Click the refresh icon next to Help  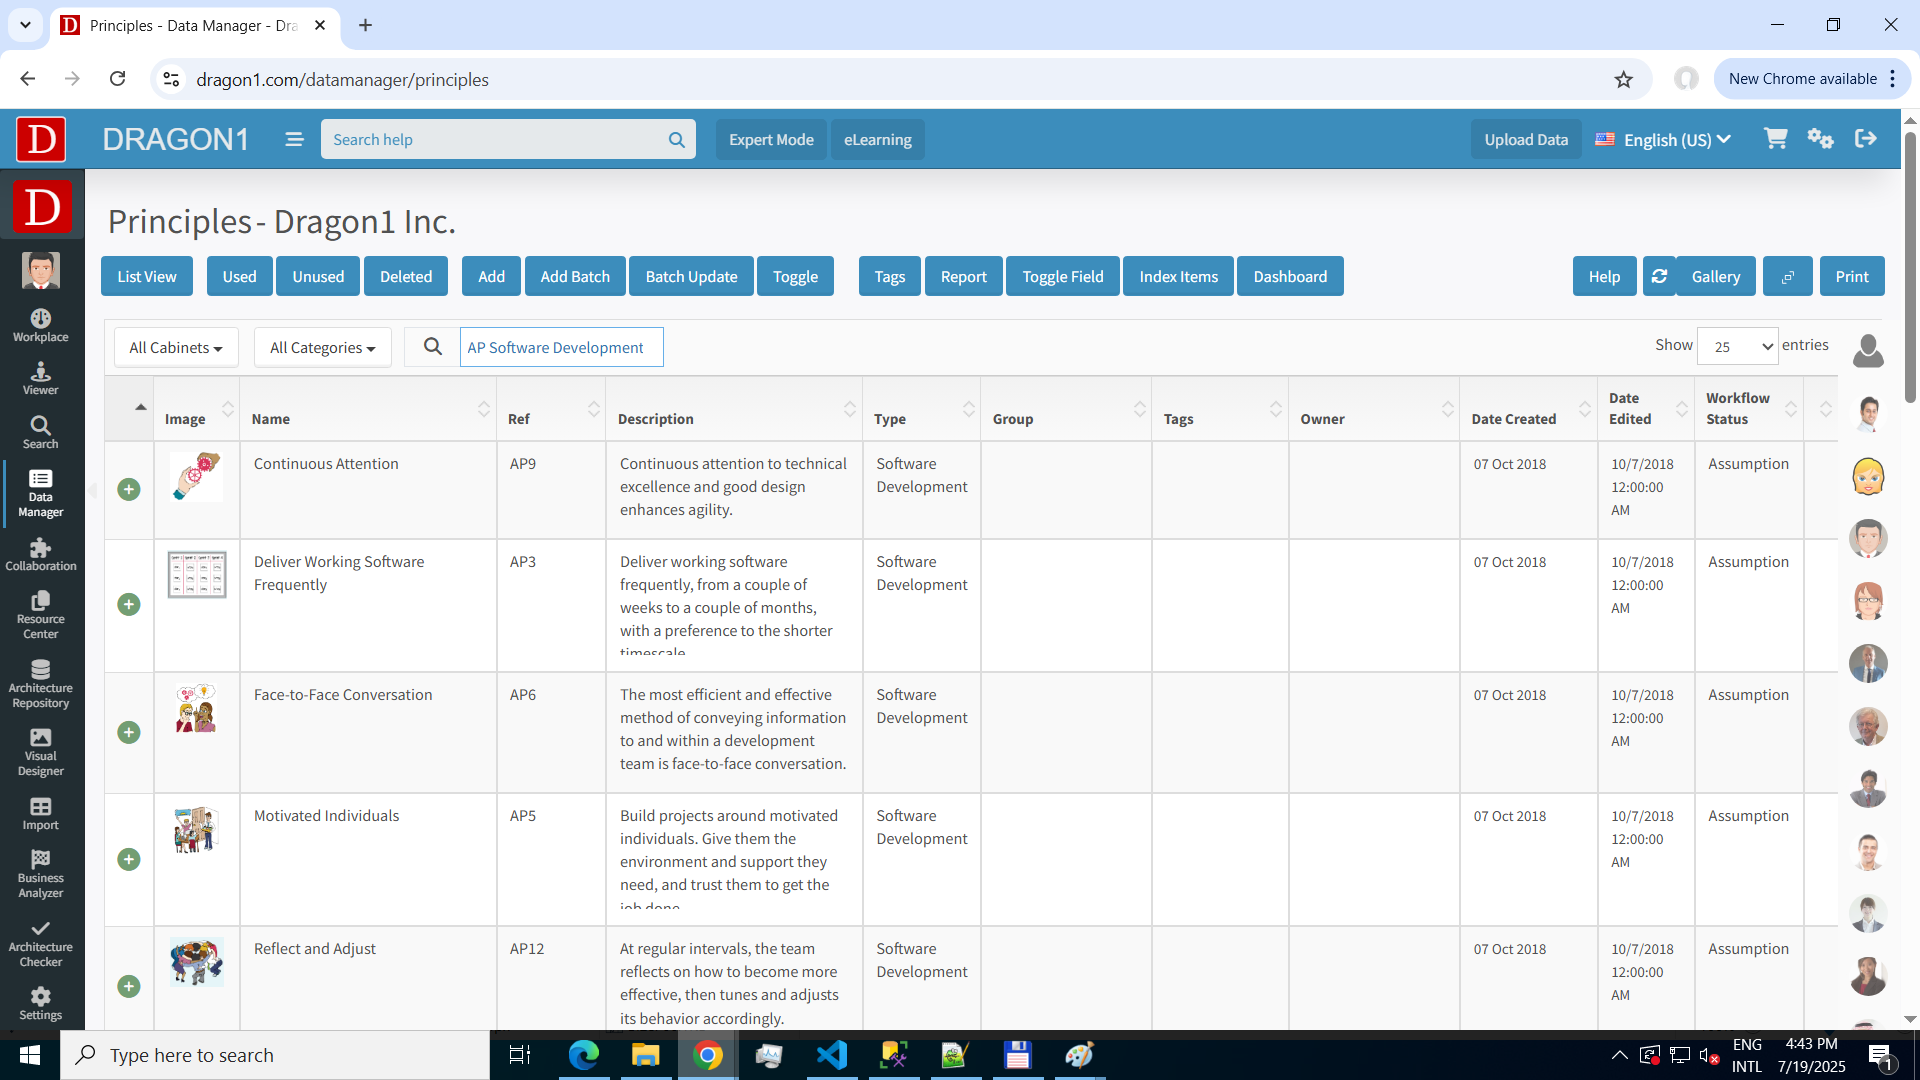click(x=1659, y=276)
